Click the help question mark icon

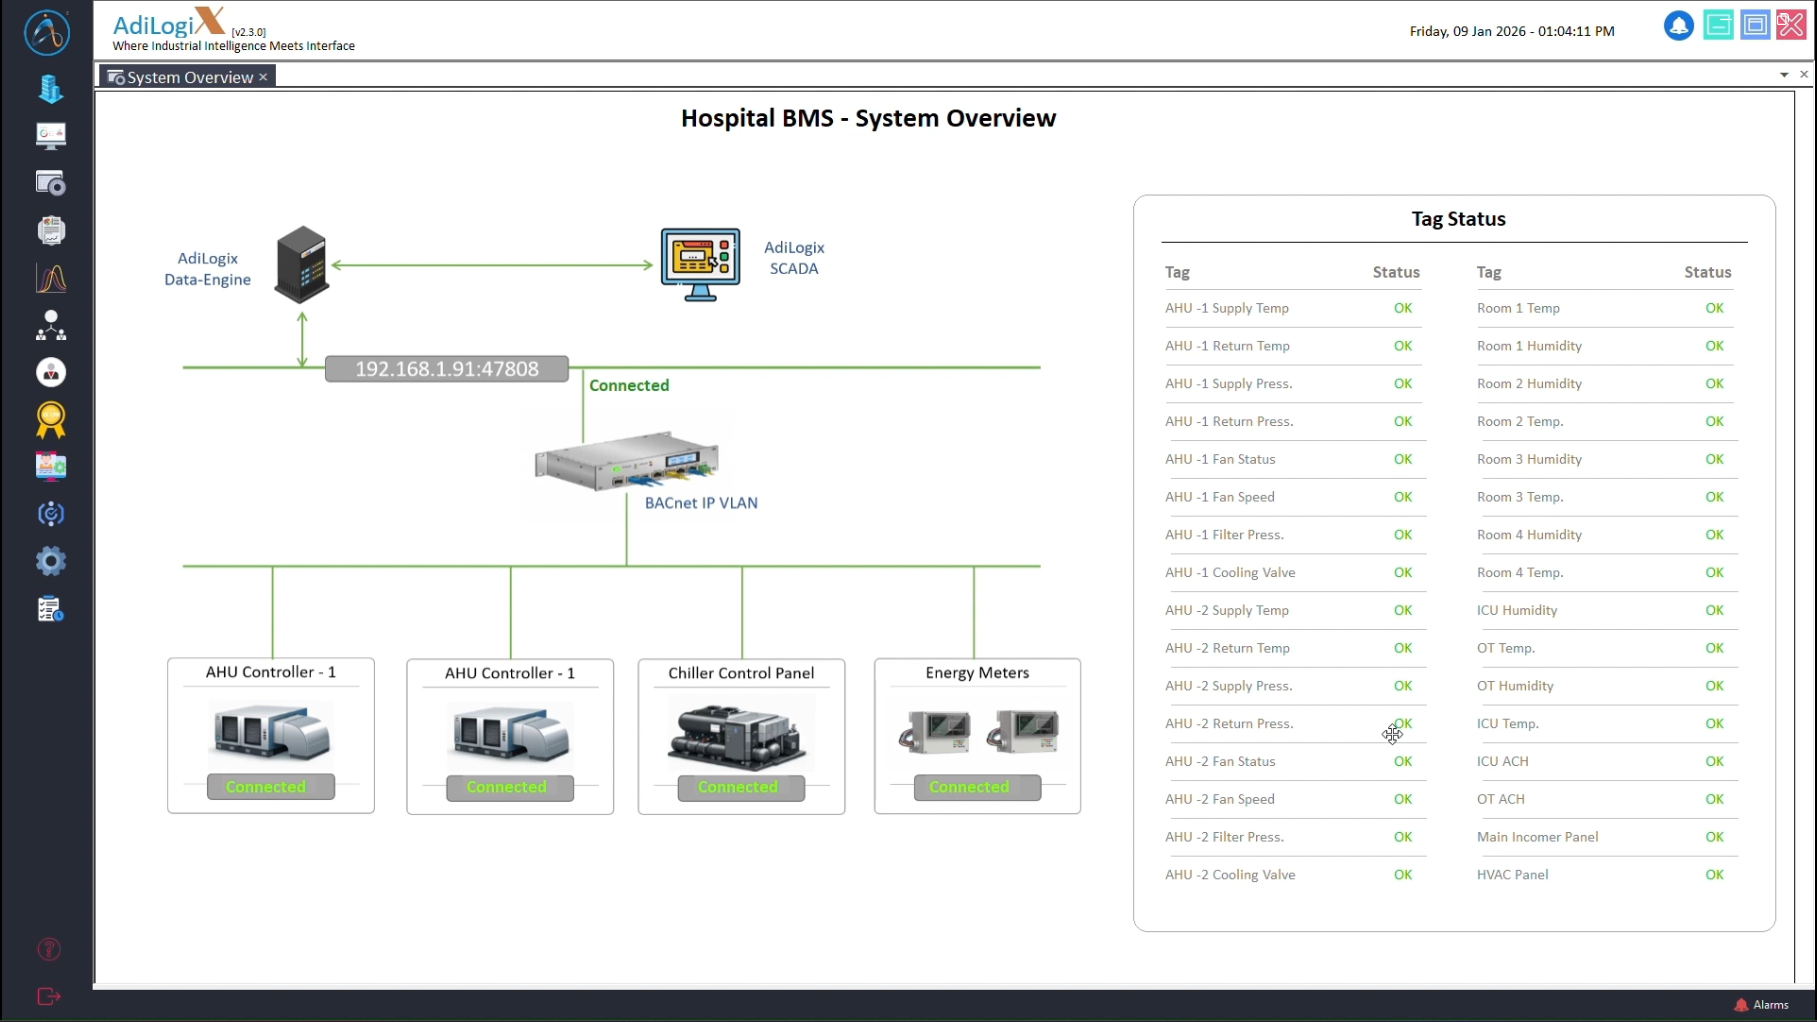click(x=49, y=949)
